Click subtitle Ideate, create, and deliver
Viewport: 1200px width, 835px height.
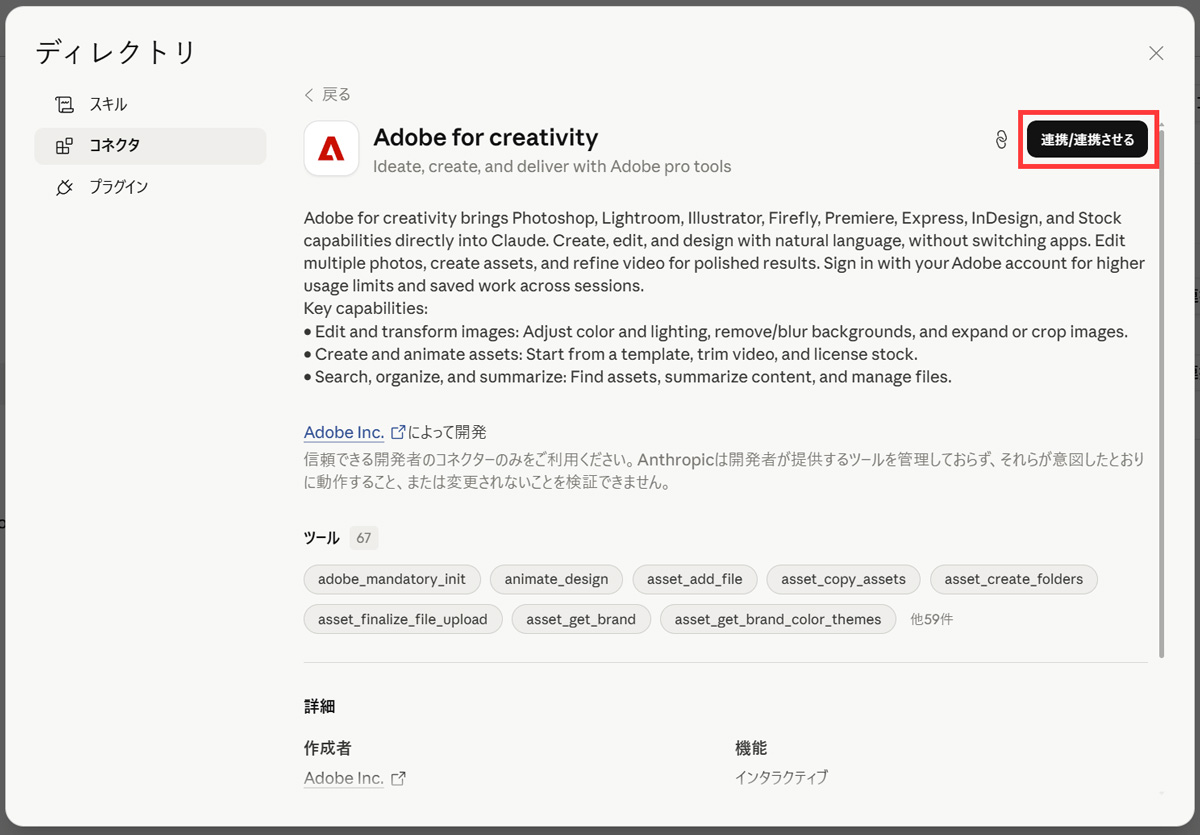552,166
